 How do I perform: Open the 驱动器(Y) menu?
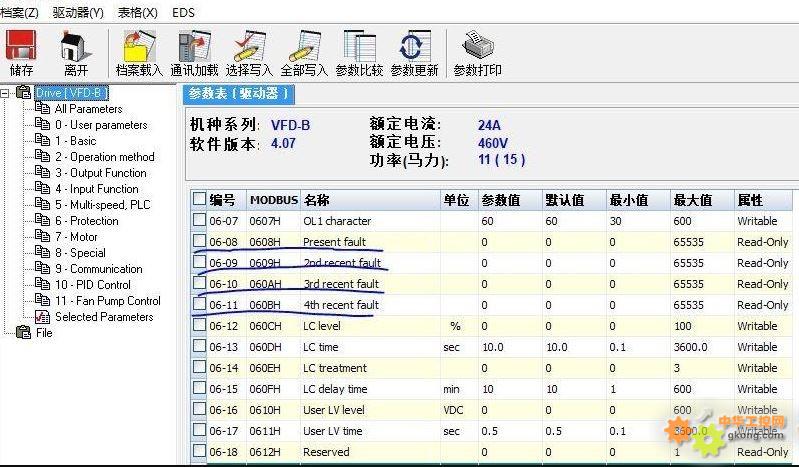[x=77, y=13]
